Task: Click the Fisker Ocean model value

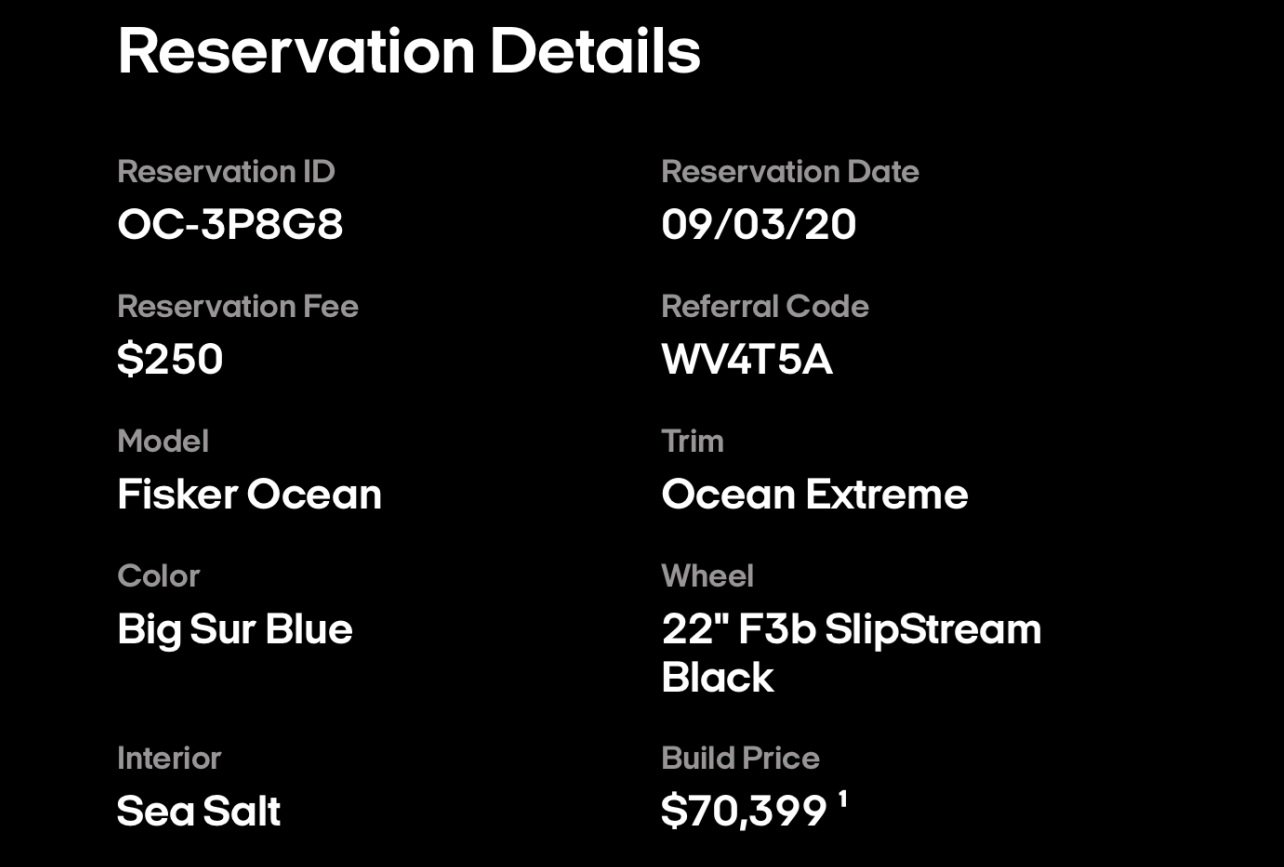Action: [x=249, y=494]
